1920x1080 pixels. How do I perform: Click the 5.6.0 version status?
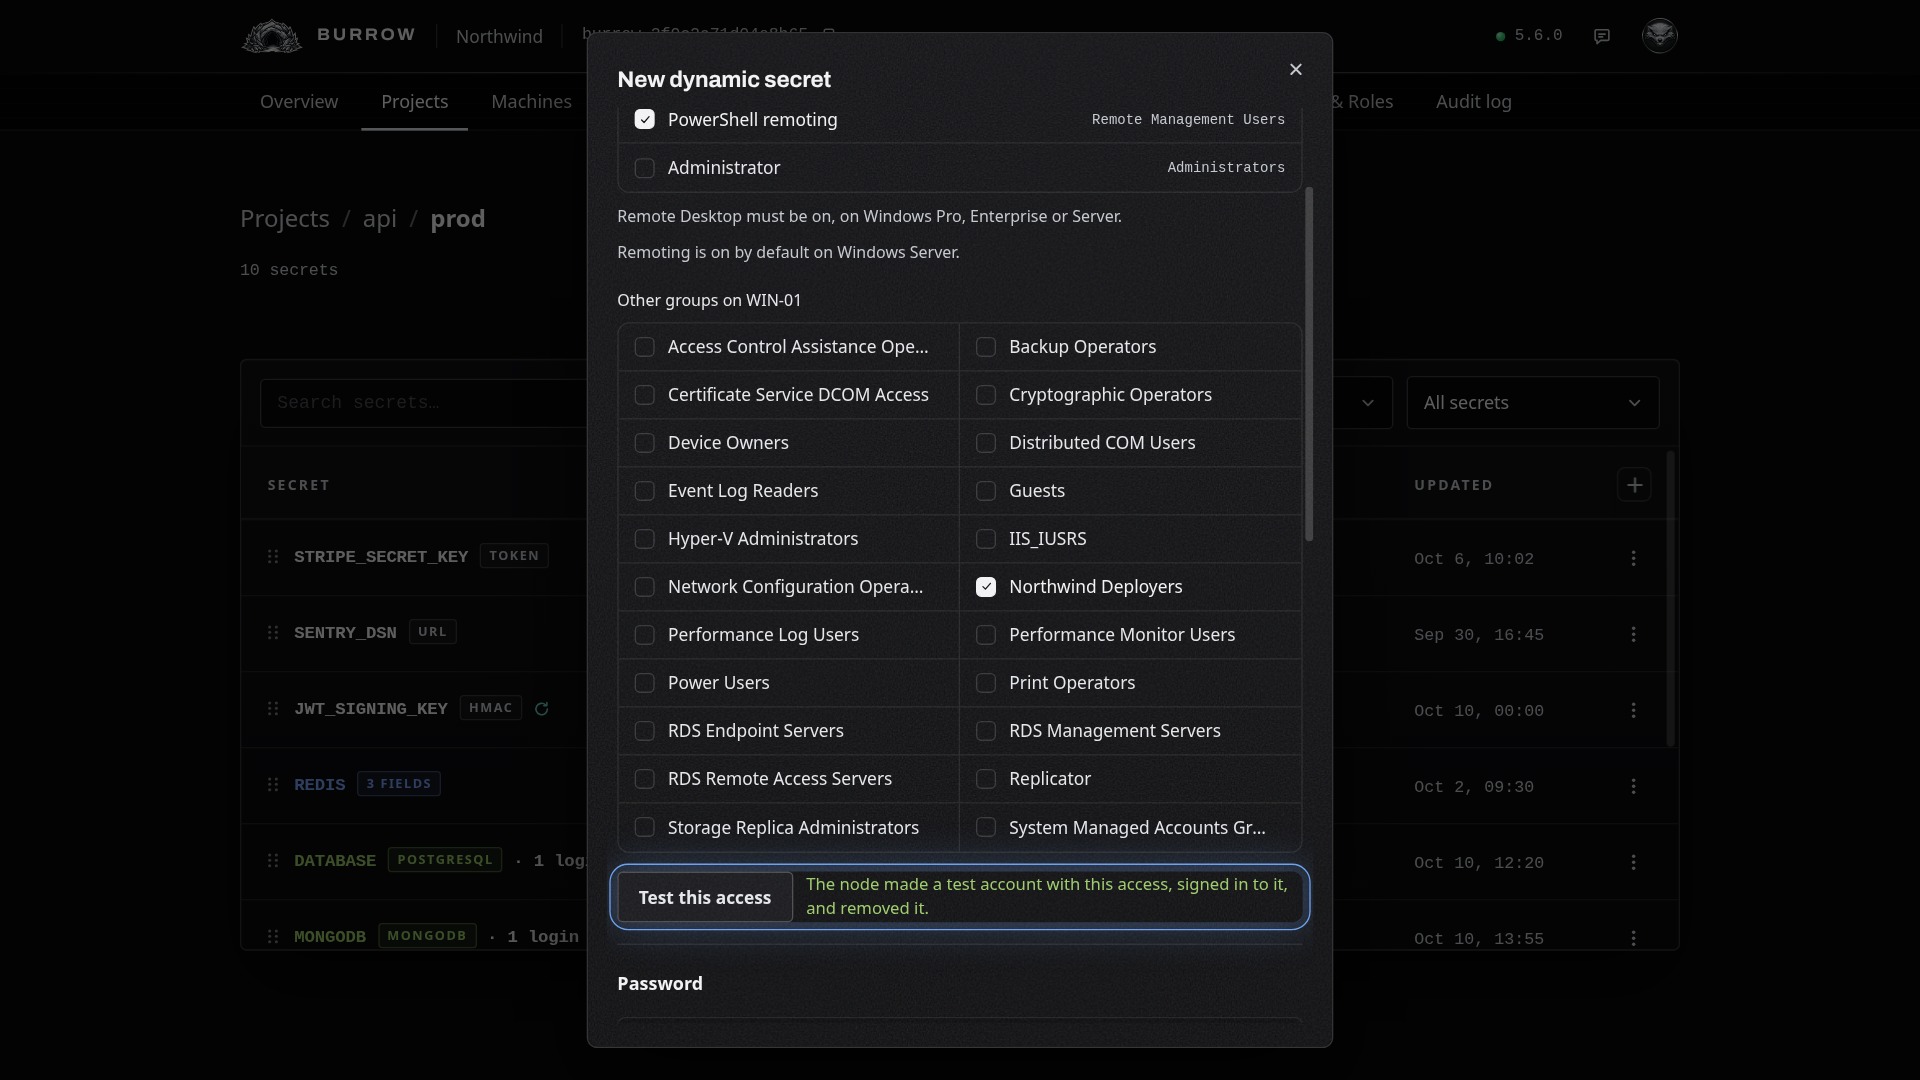pos(1529,35)
